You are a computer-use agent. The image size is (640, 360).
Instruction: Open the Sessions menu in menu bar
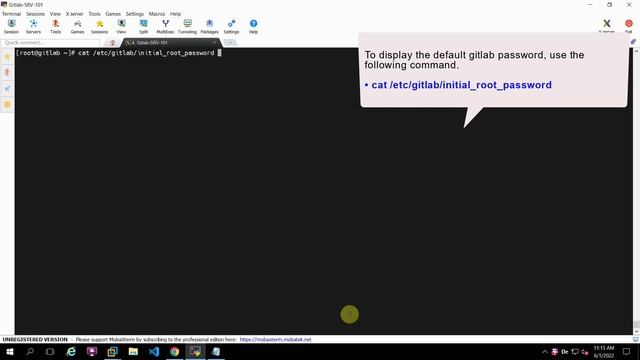pos(36,14)
